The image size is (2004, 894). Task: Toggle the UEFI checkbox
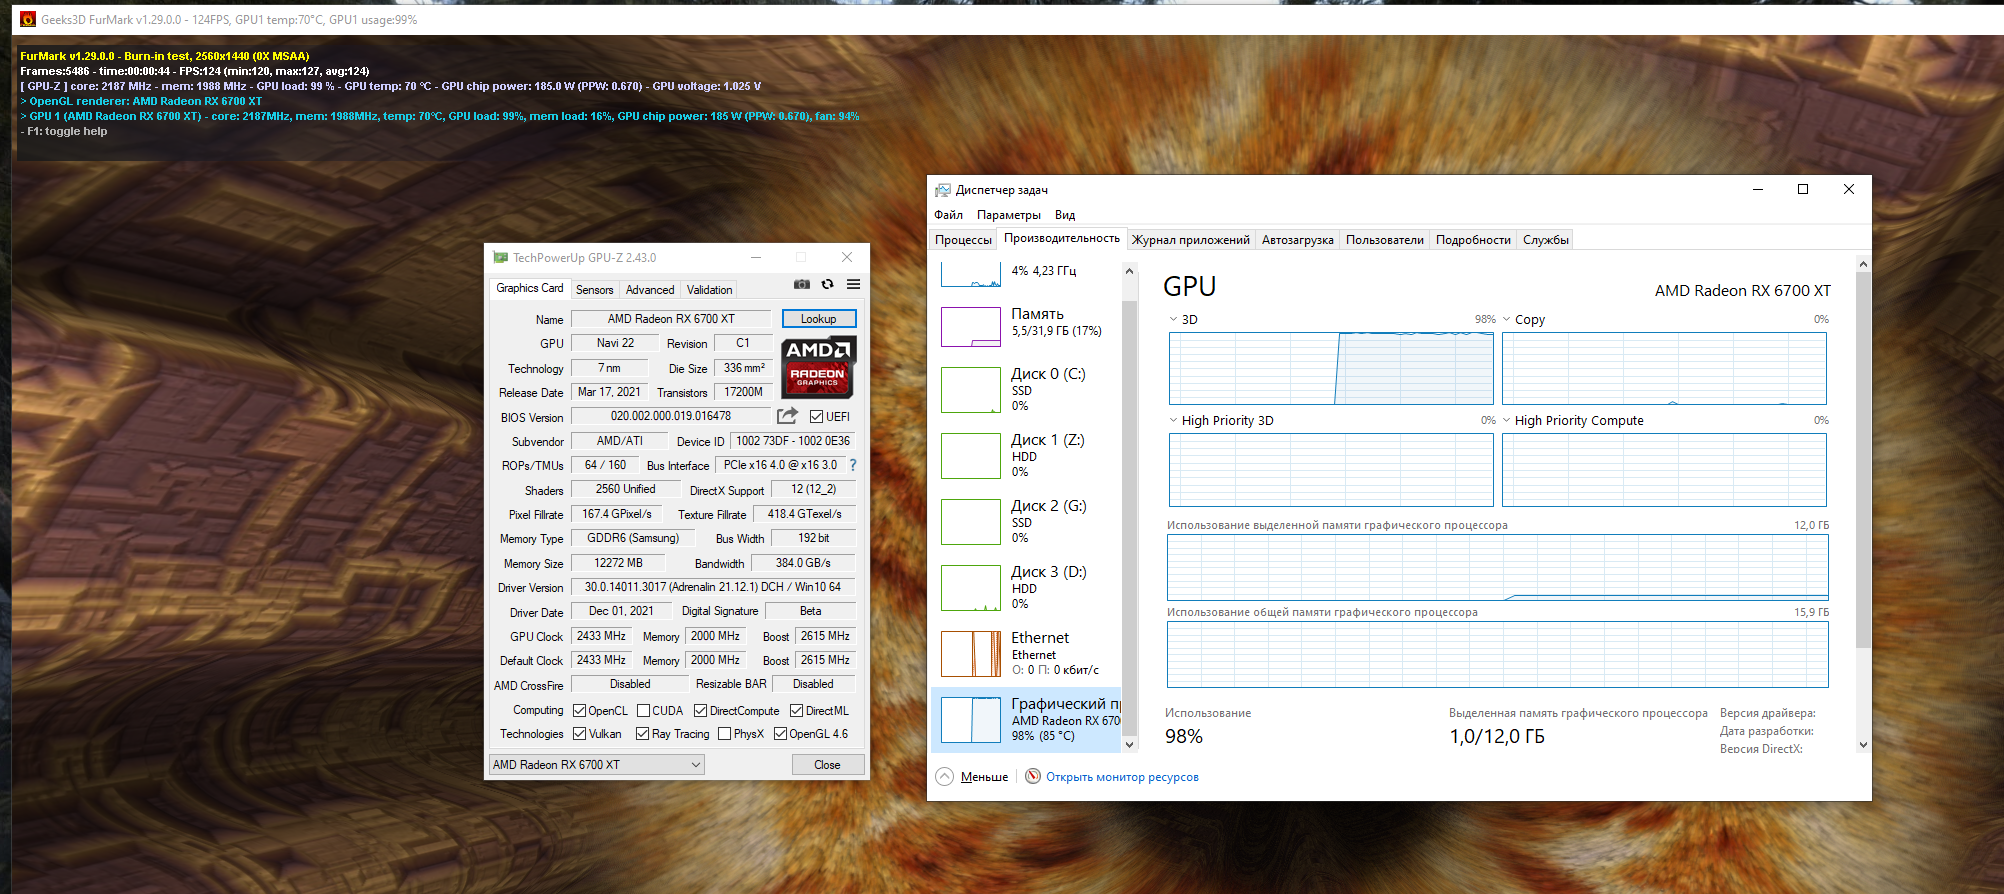tap(816, 417)
